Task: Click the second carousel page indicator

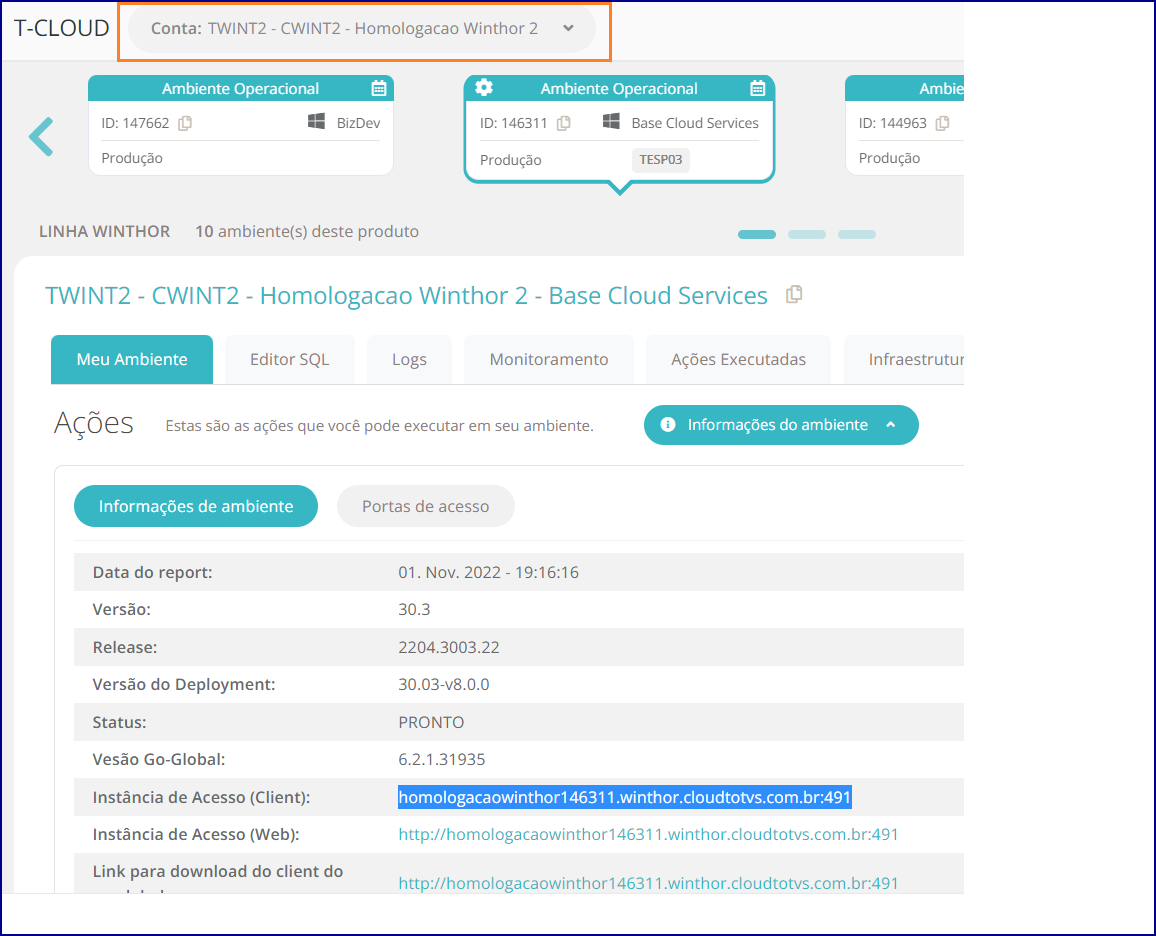Action: click(x=806, y=233)
